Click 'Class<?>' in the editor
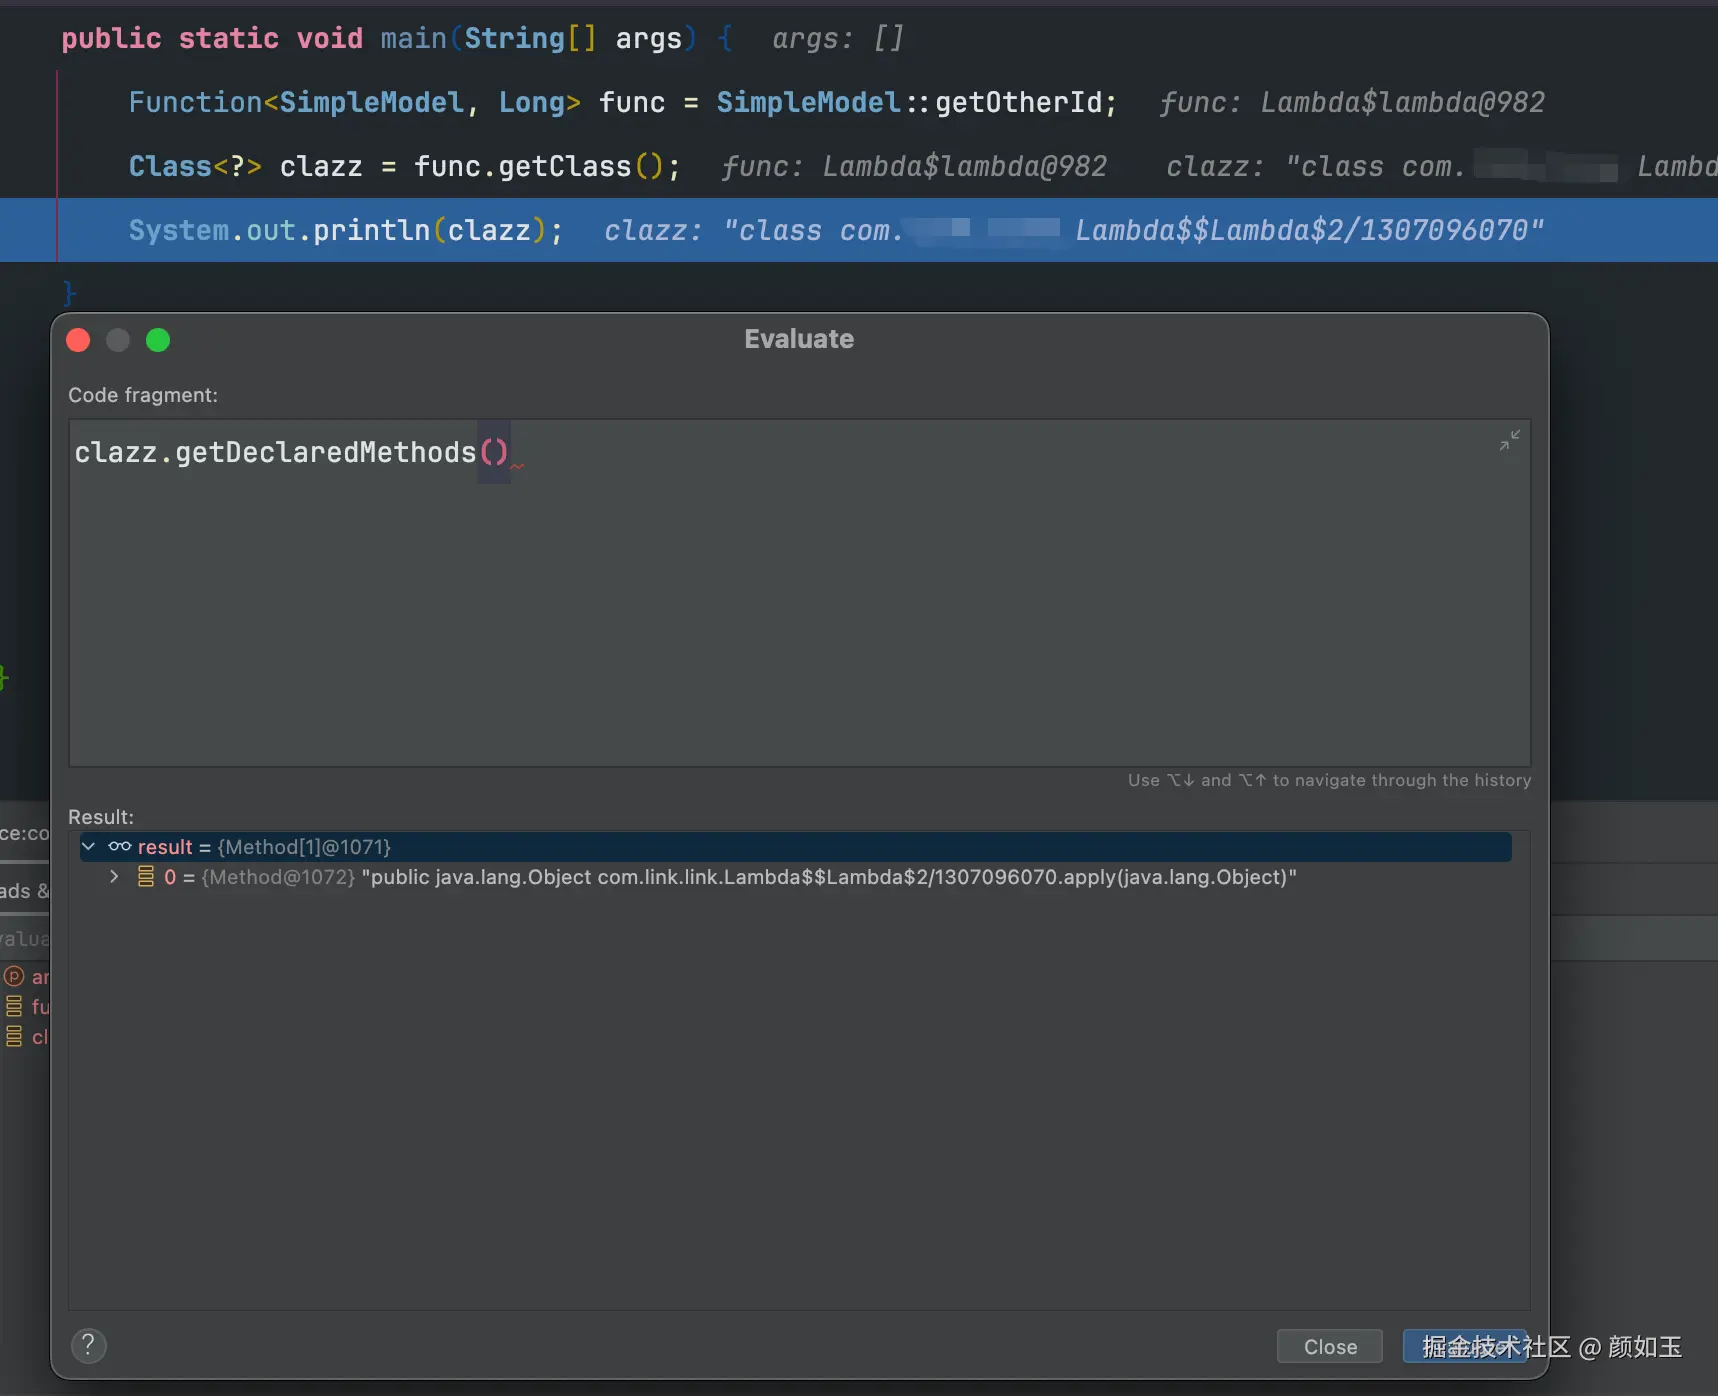The image size is (1718, 1396). tap(195, 166)
